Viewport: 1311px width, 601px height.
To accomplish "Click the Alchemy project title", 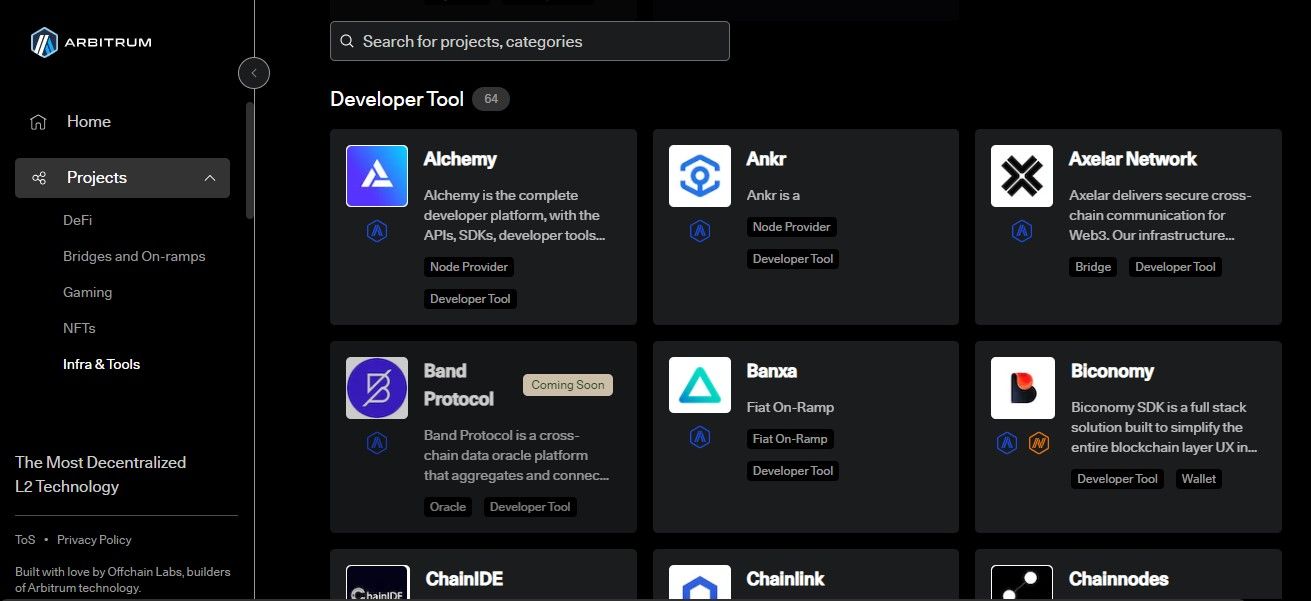I will (x=460, y=159).
